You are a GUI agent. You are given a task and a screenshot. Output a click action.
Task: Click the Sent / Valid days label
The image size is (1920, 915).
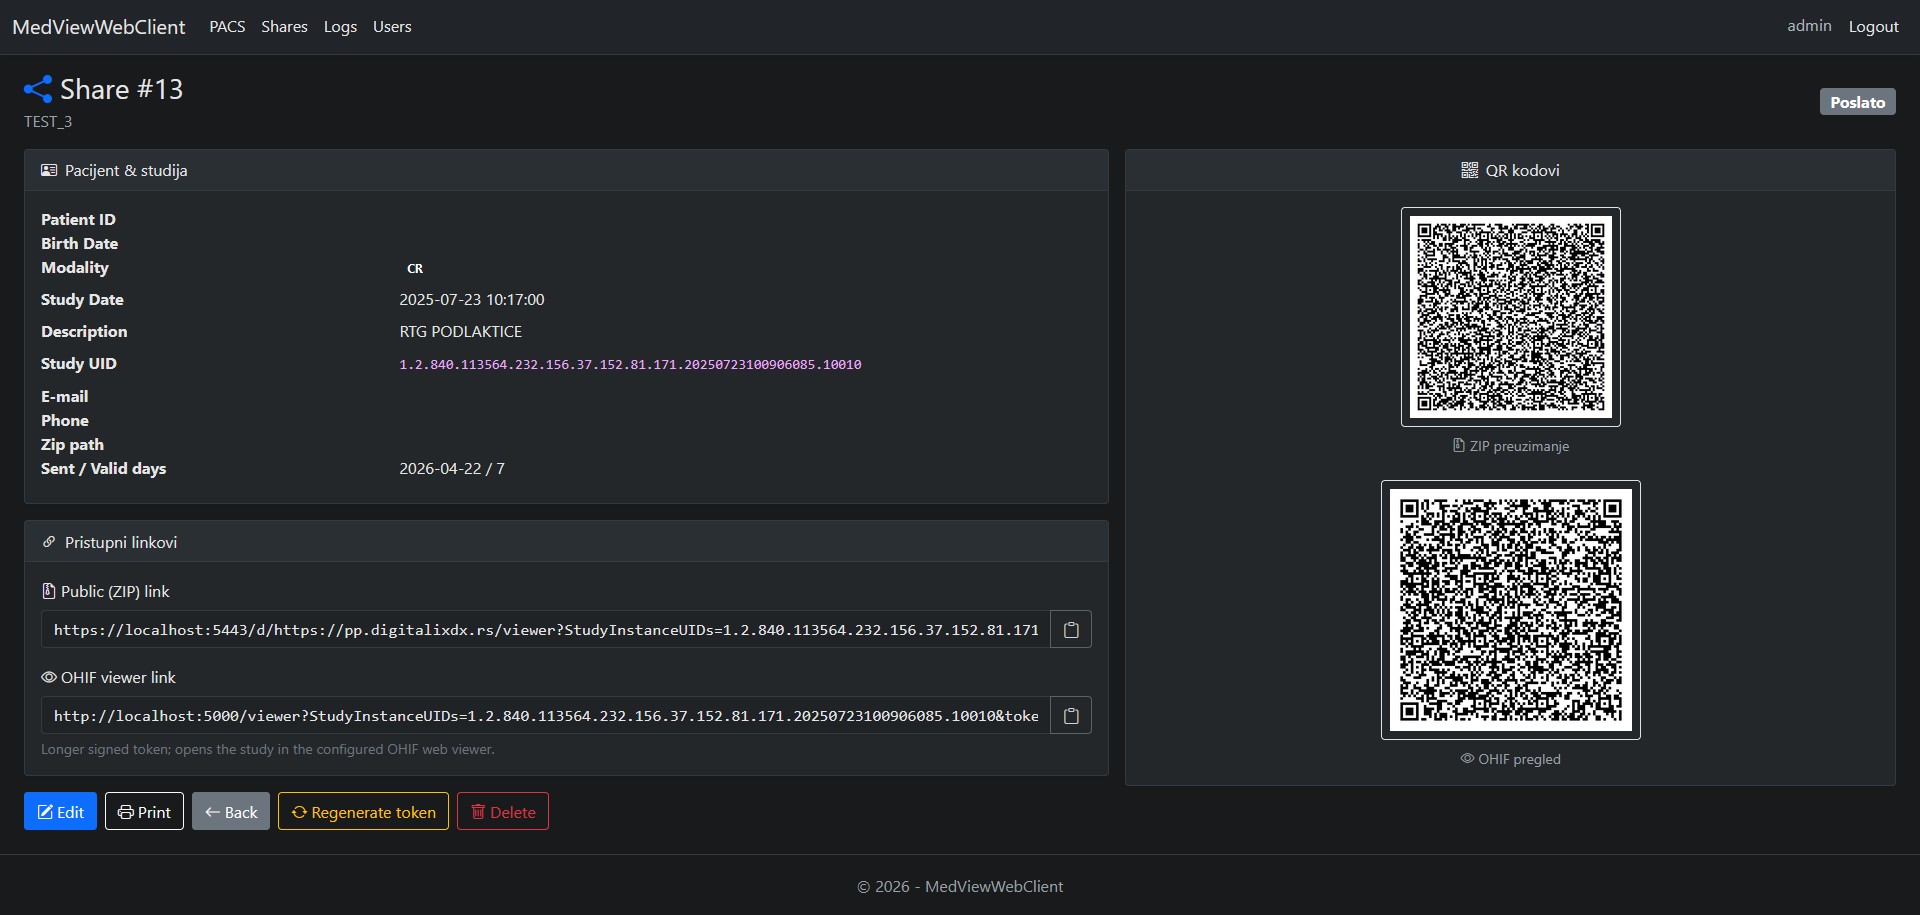[103, 468]
